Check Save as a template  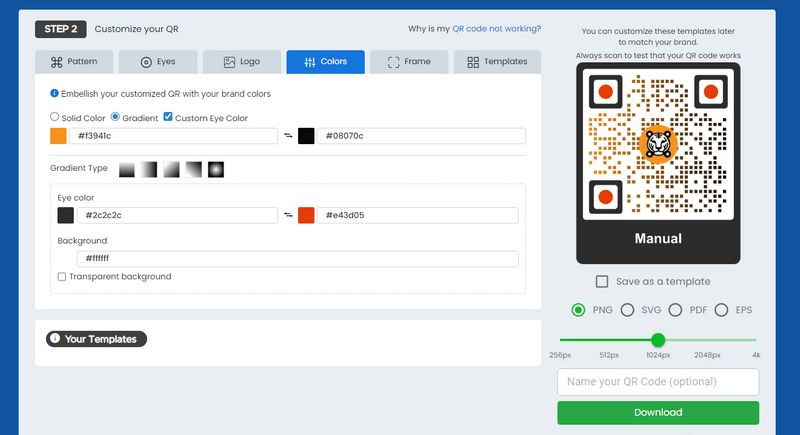pyautogui.click(x=602, y=282)
